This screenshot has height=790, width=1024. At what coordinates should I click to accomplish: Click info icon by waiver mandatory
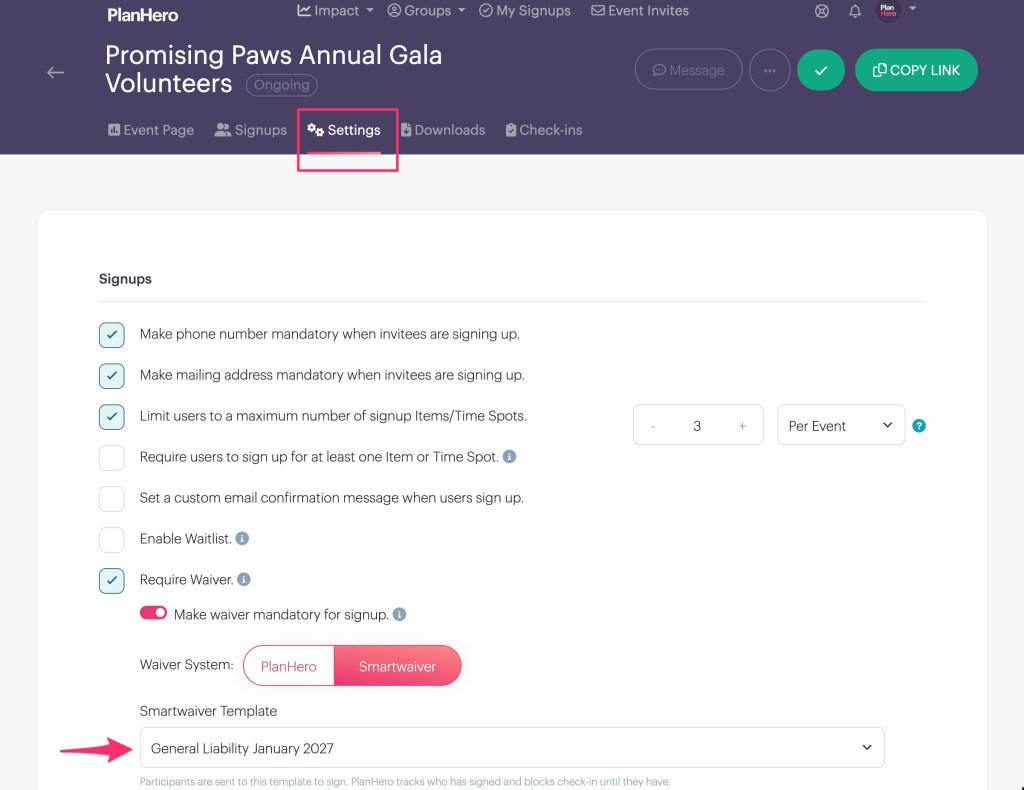400,614
